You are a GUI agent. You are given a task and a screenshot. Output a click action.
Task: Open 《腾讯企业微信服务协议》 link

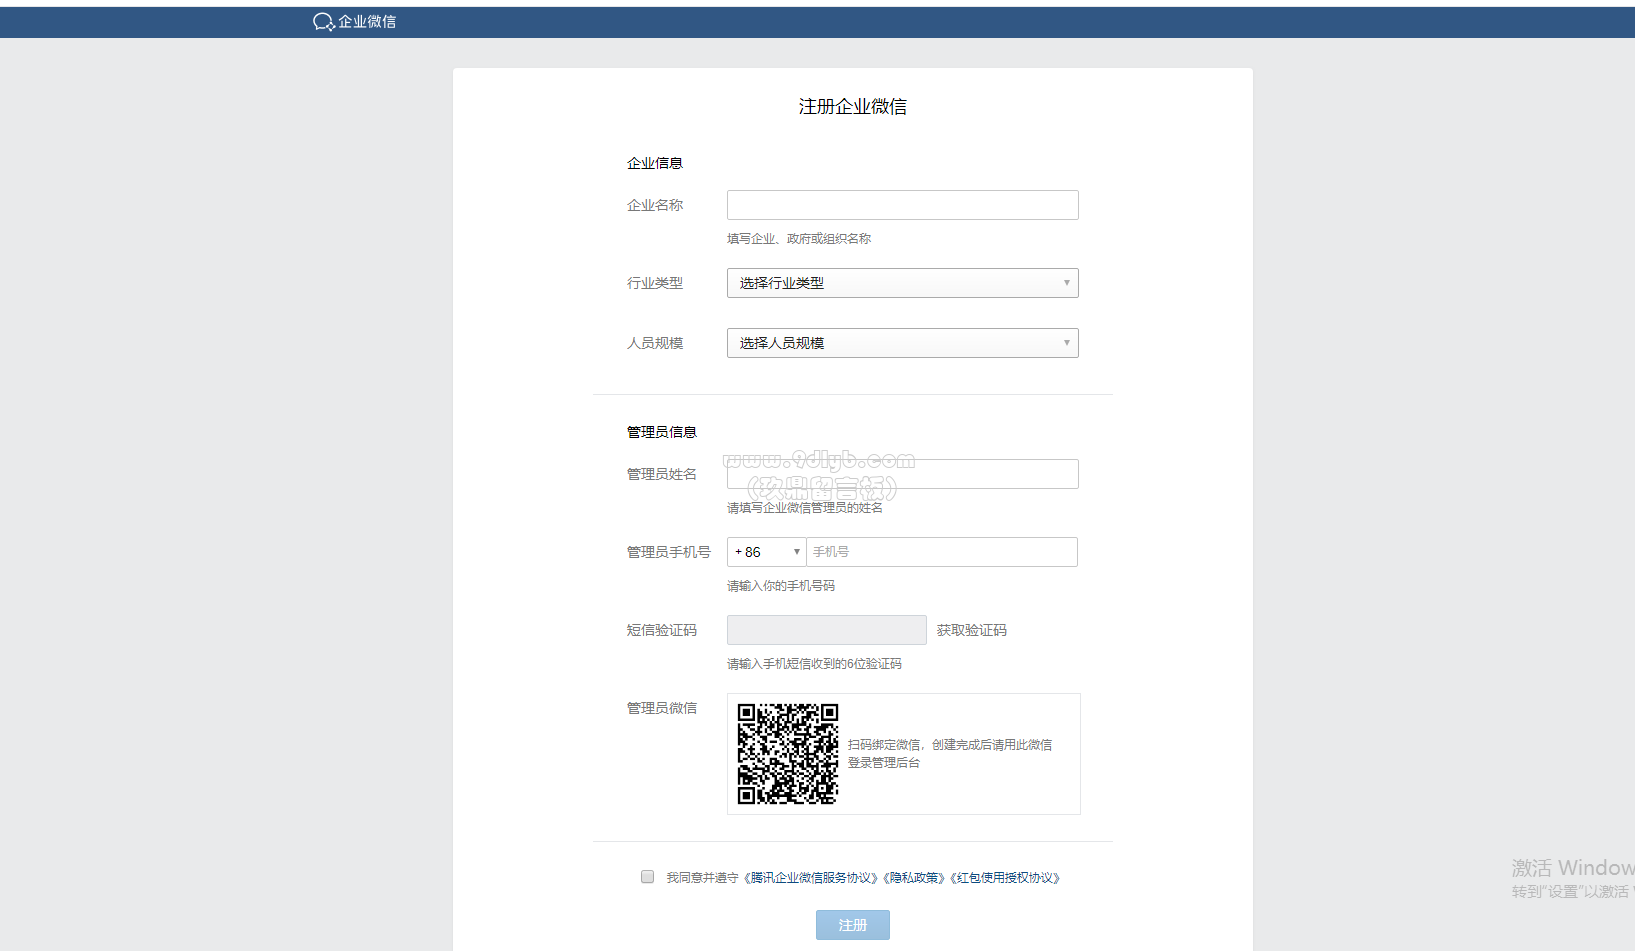pos(811,878)
